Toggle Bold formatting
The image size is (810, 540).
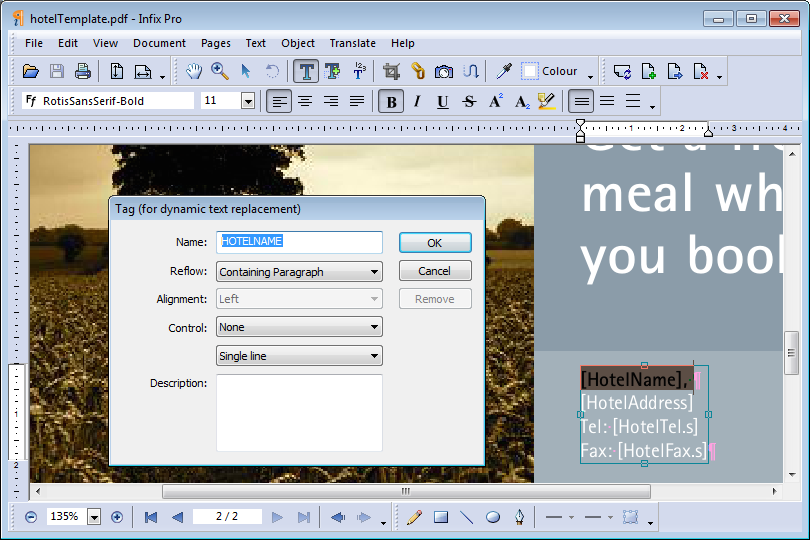pyautogui.click(x=391, y=101)
